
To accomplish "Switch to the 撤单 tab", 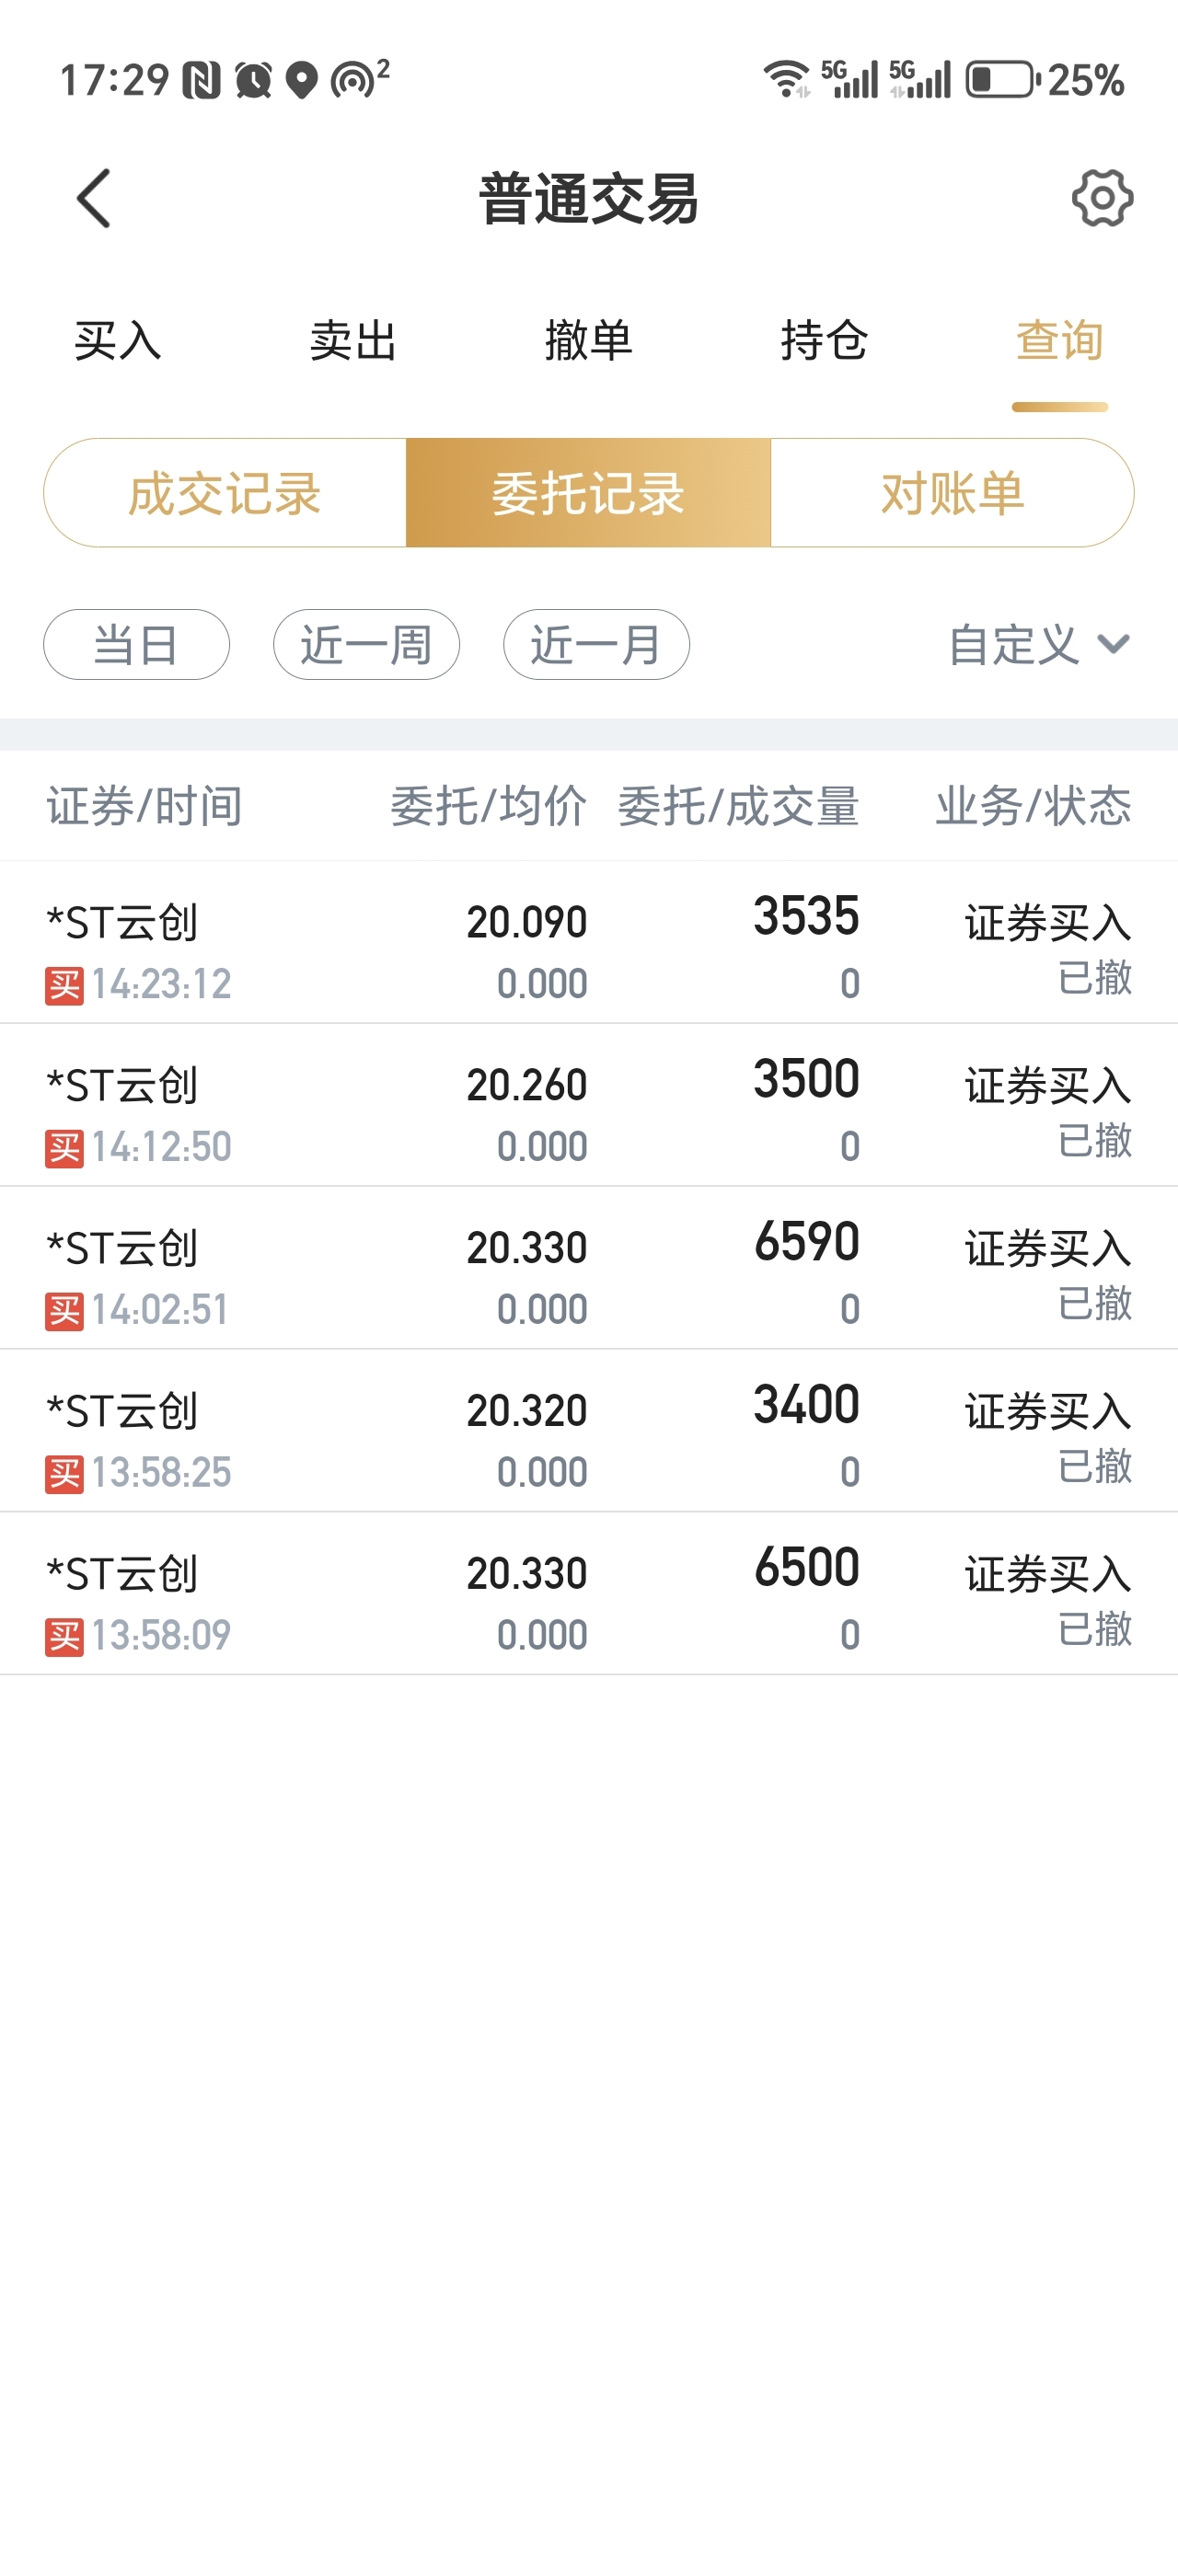I will pos(589,341).
